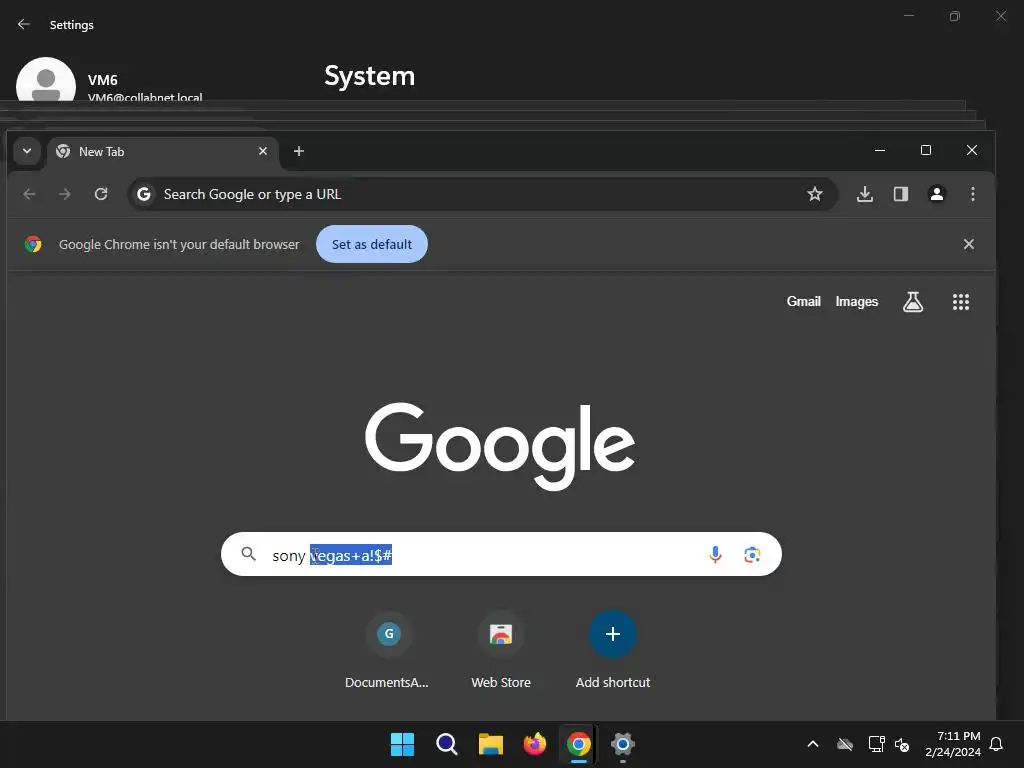This screenshot has height=768, width=1024.
Task: Click Add shortcut button
Action: tap(613, 651)
